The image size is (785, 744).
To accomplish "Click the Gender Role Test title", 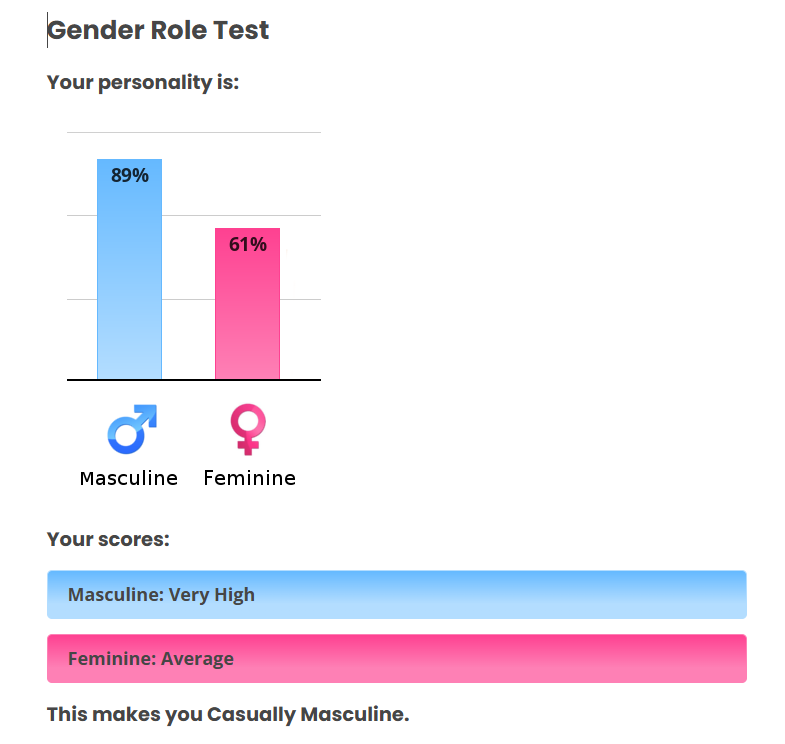I will coord(159,31).
